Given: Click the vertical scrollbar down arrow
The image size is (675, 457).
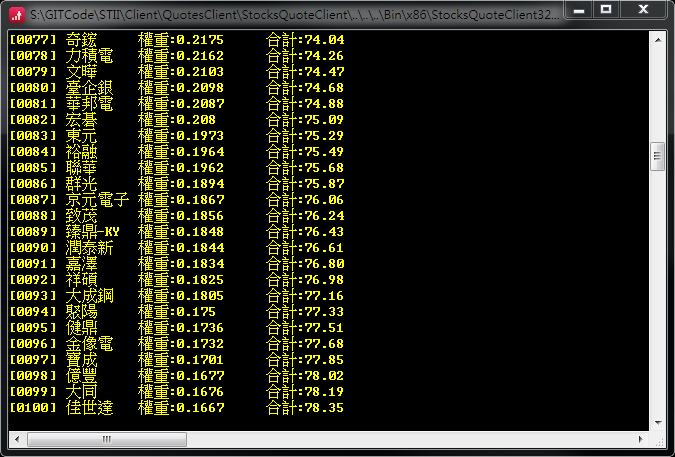Looking at the screenshot, I should pos(658,423).
